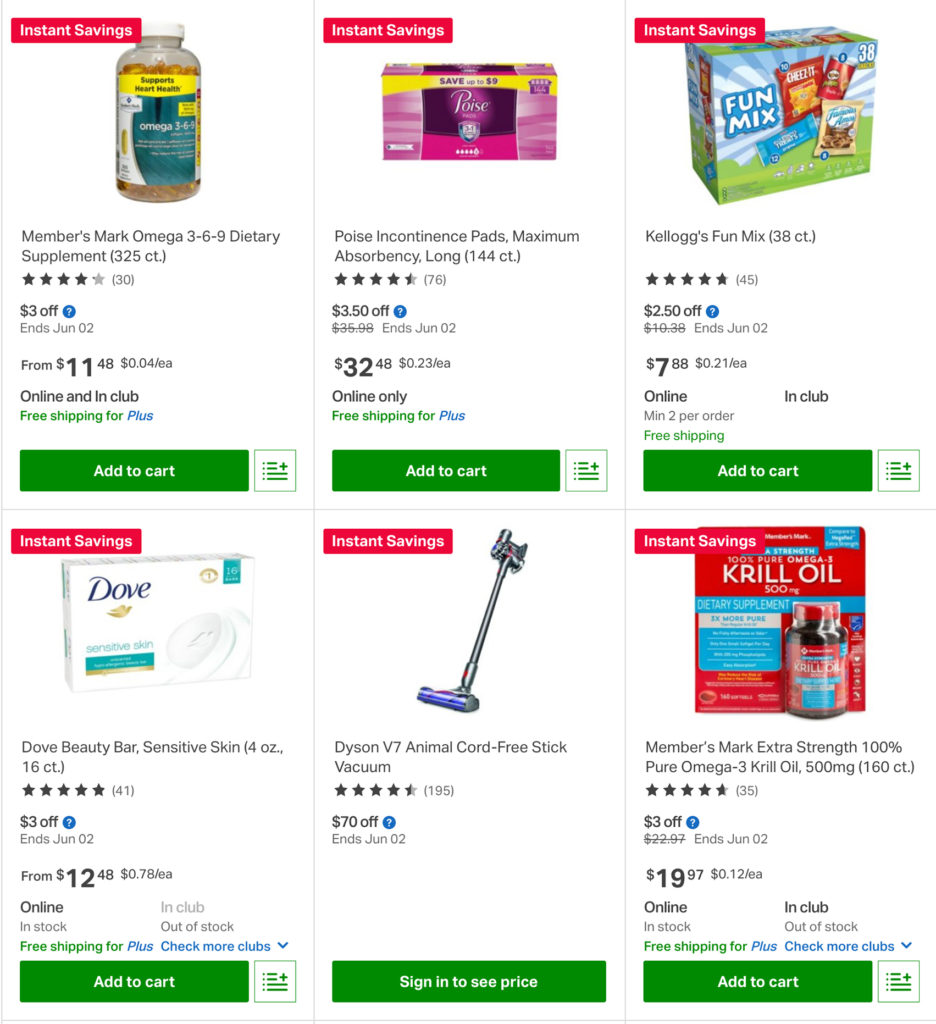This screenshot has height=1024, width=936.
Task: Expand Check more clubs for Dove Beauty Bar
Action: click(225, 946)
